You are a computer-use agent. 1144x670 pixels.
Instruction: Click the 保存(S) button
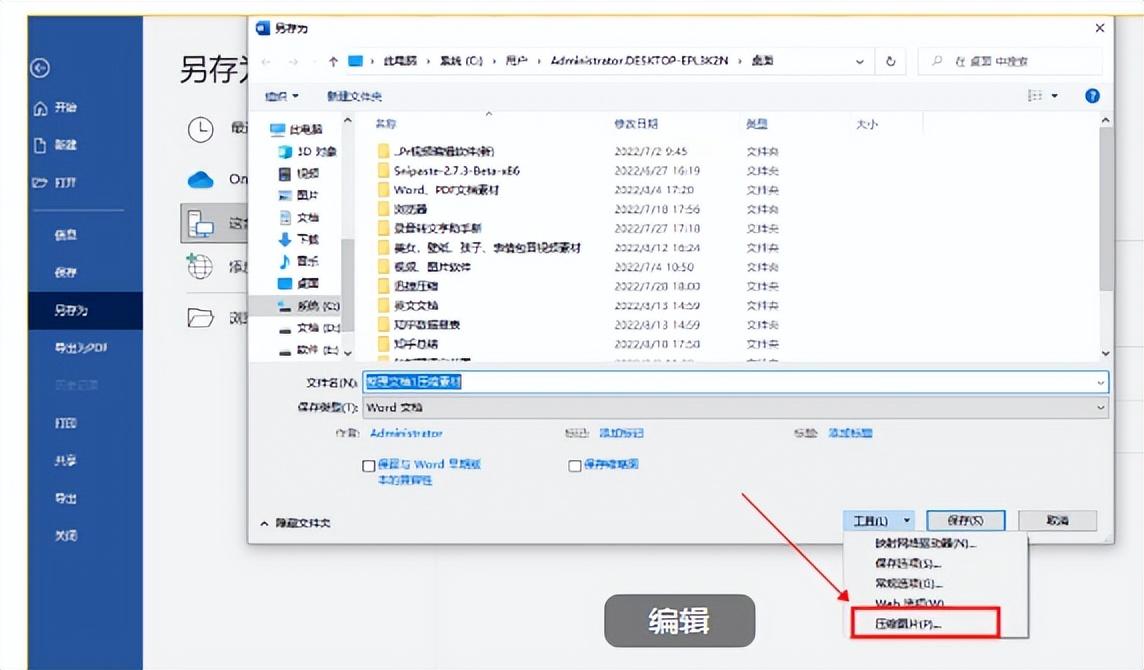(965, 520)
